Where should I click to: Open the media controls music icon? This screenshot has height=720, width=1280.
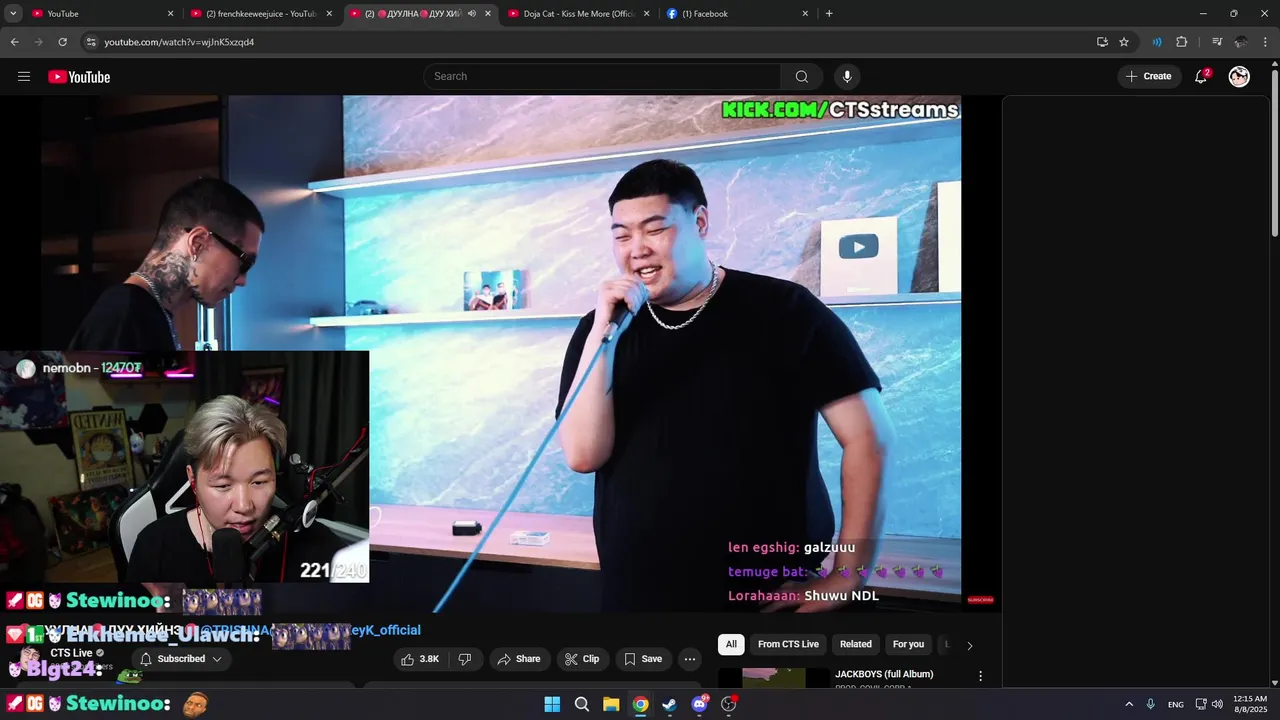pyautogui.click(x=1217, y=42)
